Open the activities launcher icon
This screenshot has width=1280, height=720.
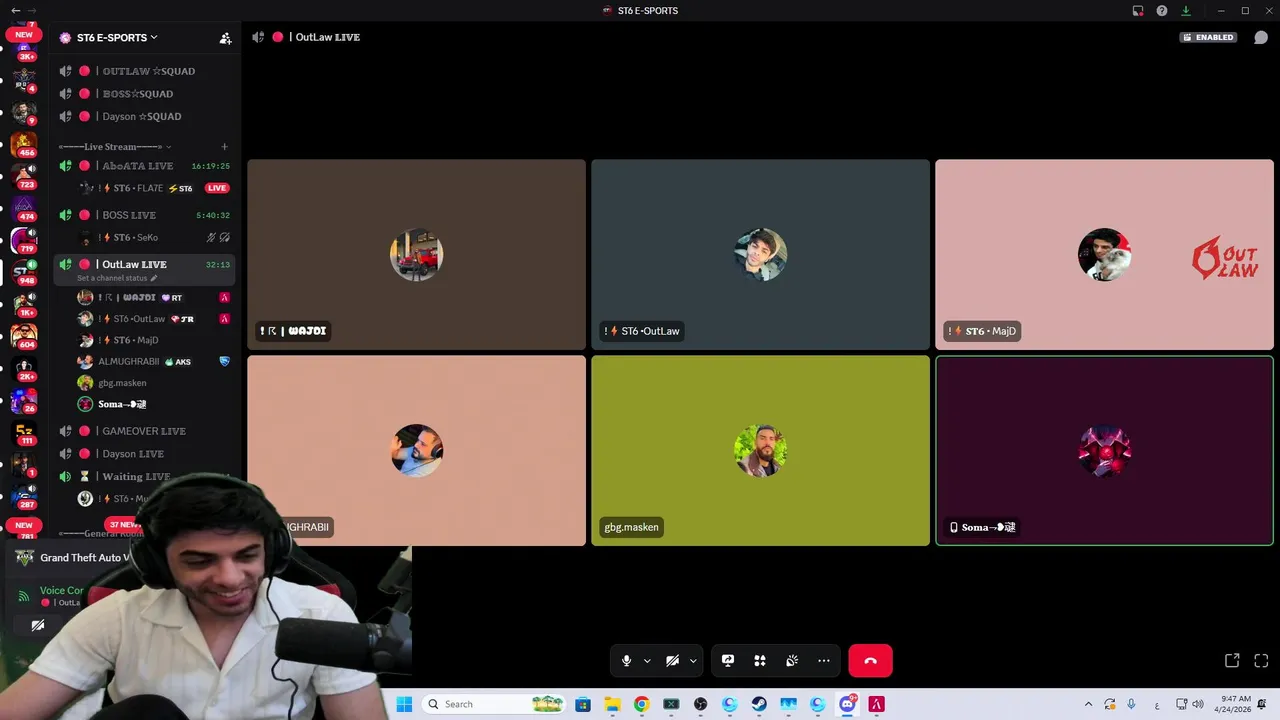point(760,661)
